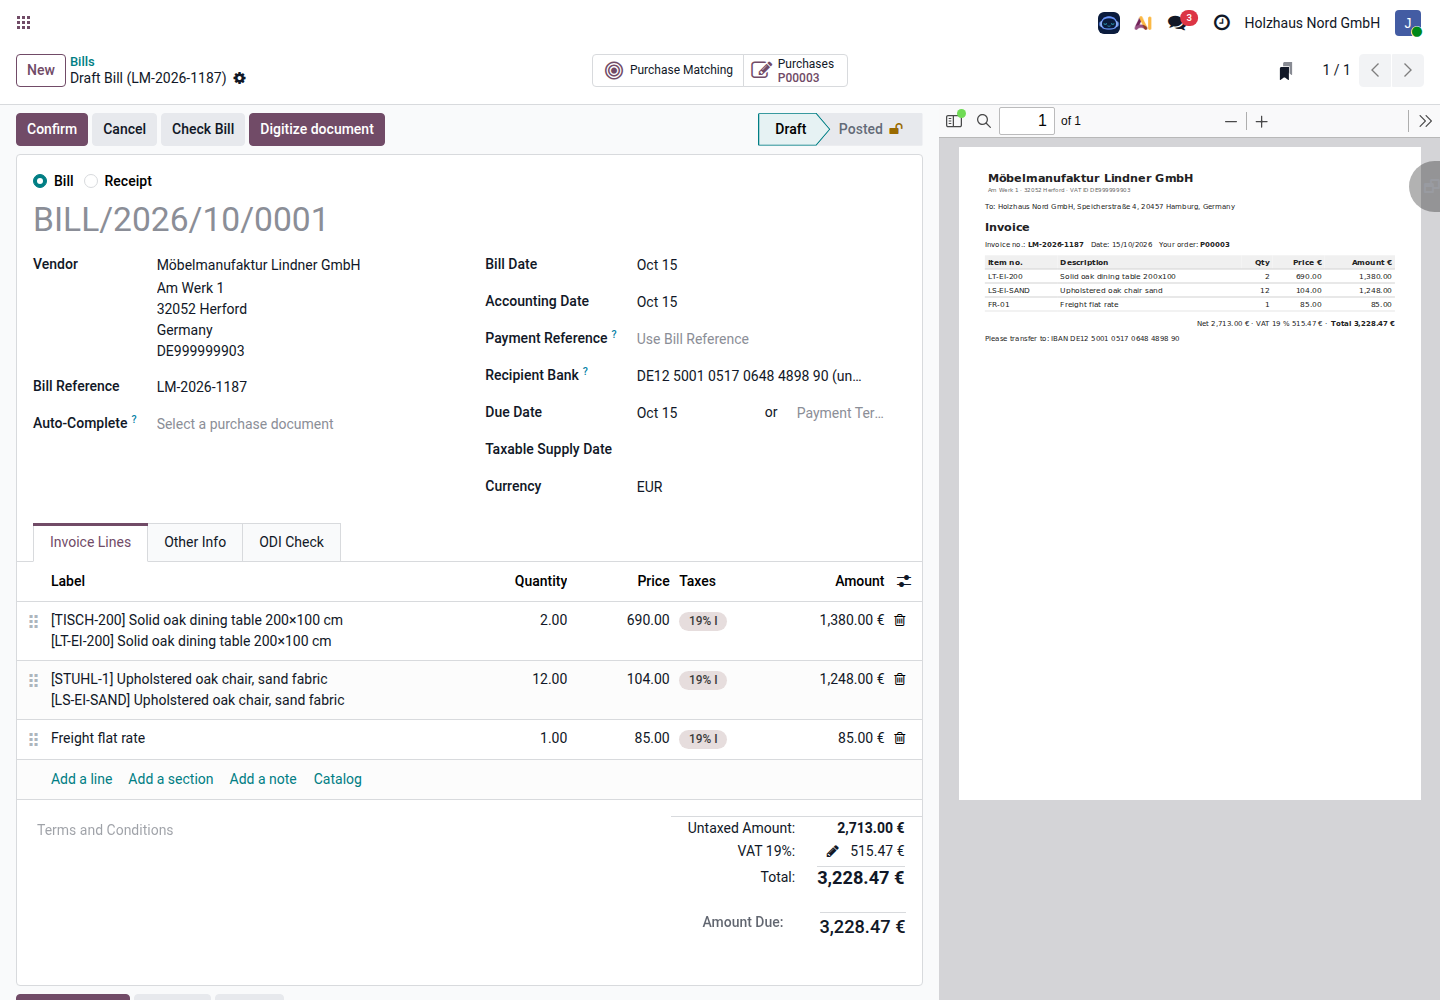This screenshot has width=1440, height=1000.
Task: Open the column settings adjust icon
Action: [904, 581]
